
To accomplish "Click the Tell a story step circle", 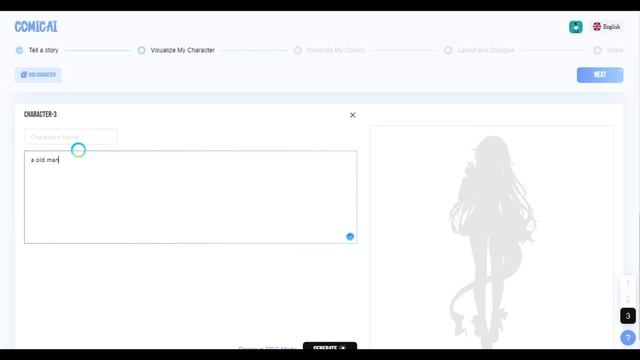I will tap(19, 50).
